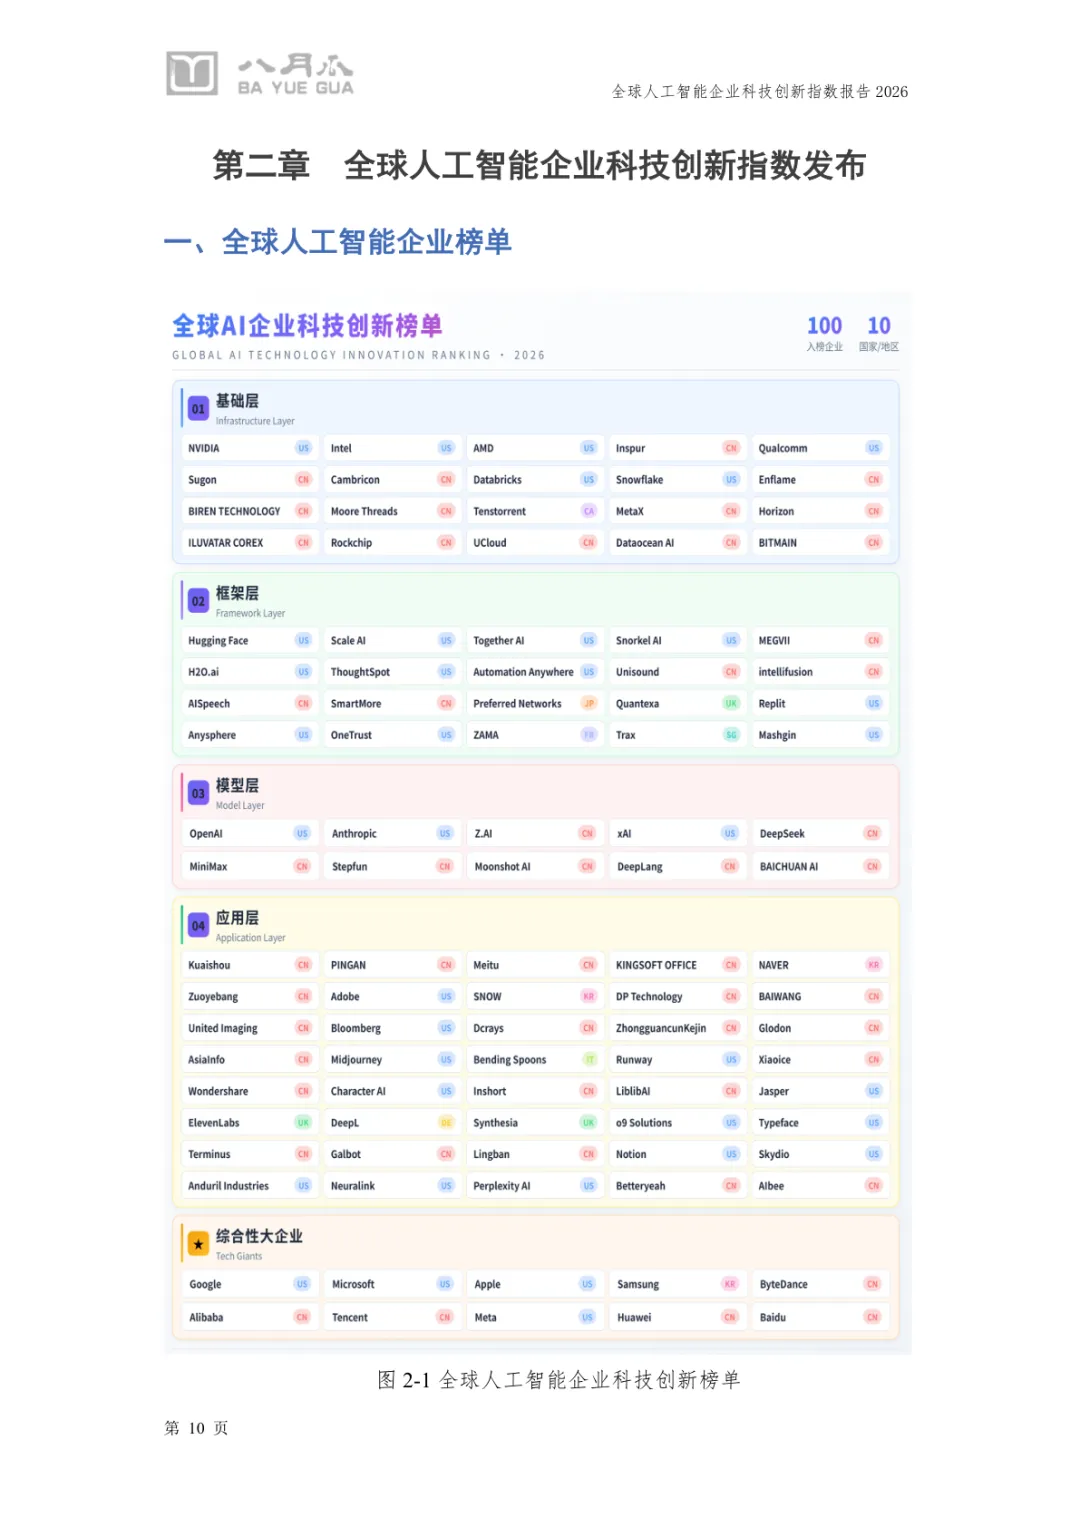Click the 'Qualcomm' cell
The width and height of the screenshot is (1080, 1527).
point(819,448)
